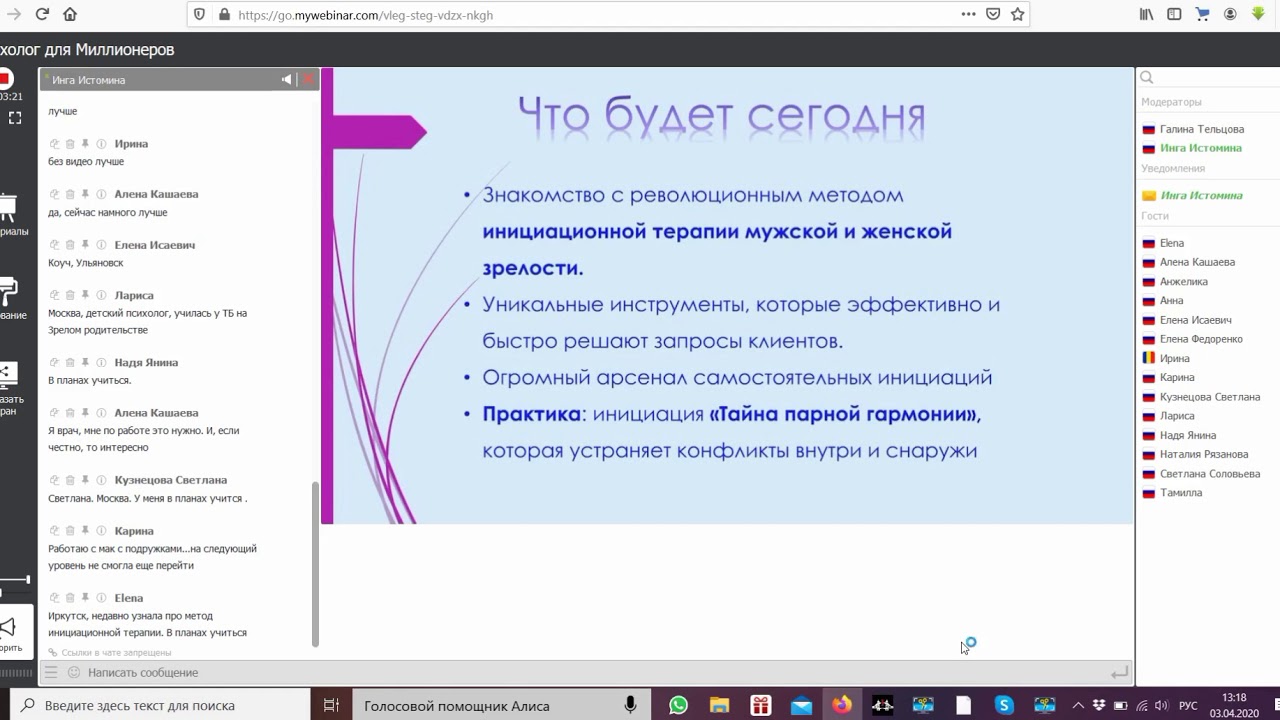Click search icon in participants panel
The image size is (1280, 720).
(1147, 78)
